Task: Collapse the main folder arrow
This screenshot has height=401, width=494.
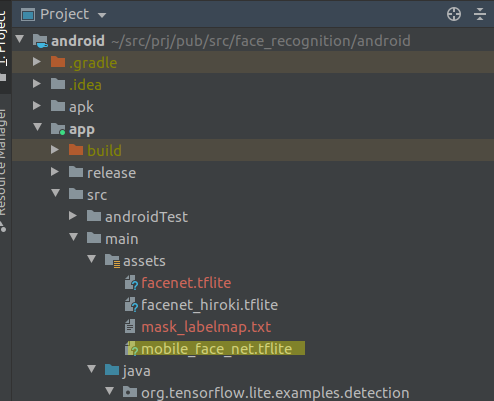Action: 73,237
